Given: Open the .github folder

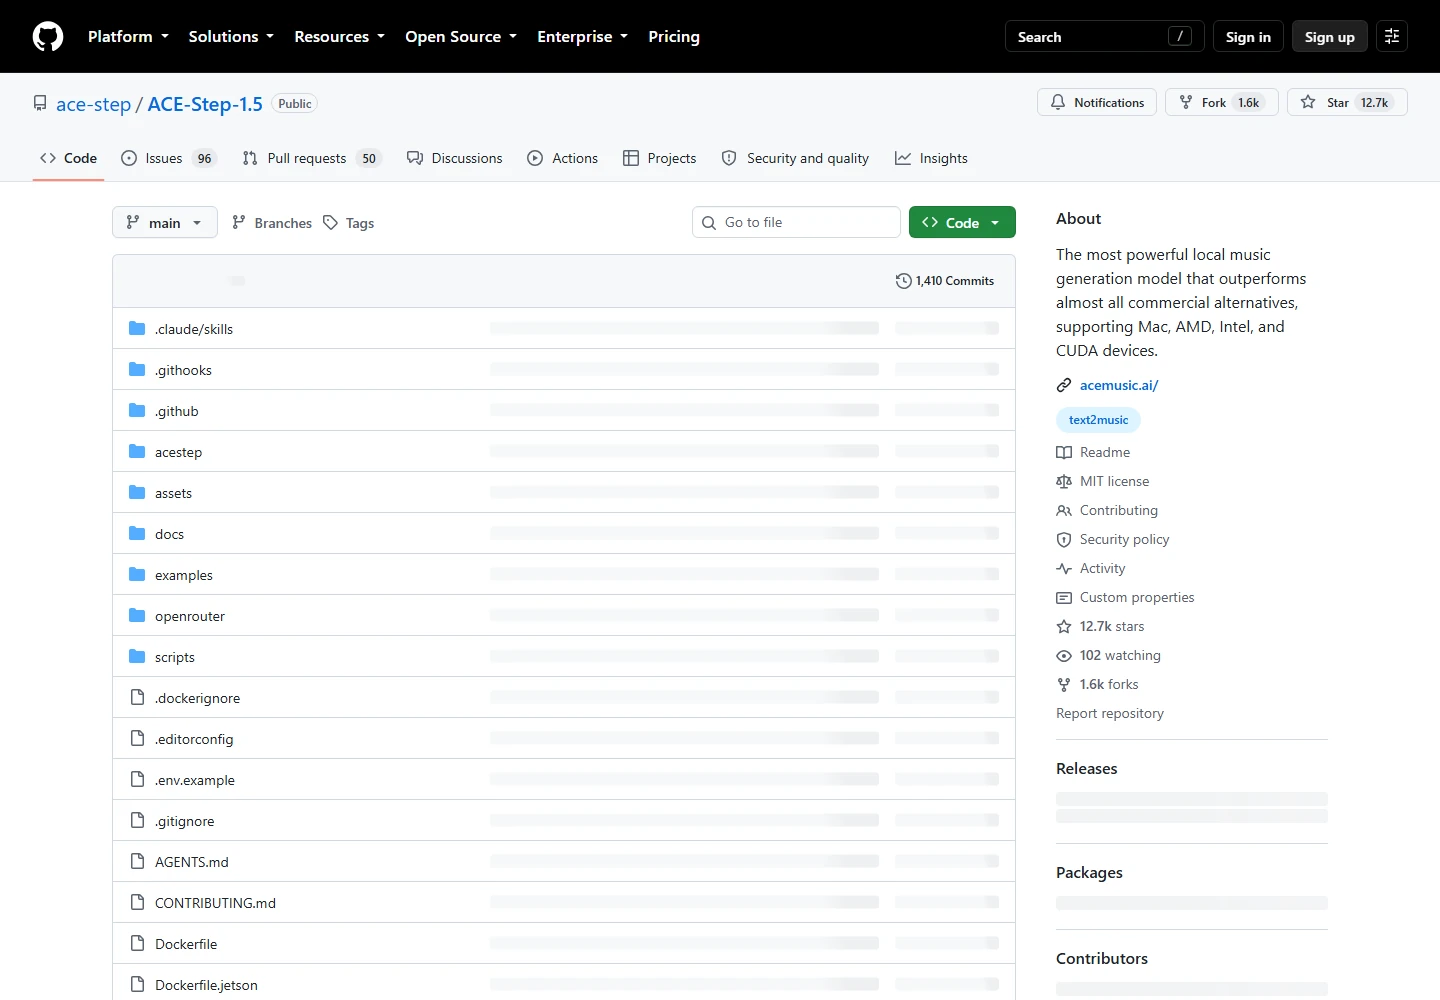Looking at the screenshot, I should coord(177,411).
